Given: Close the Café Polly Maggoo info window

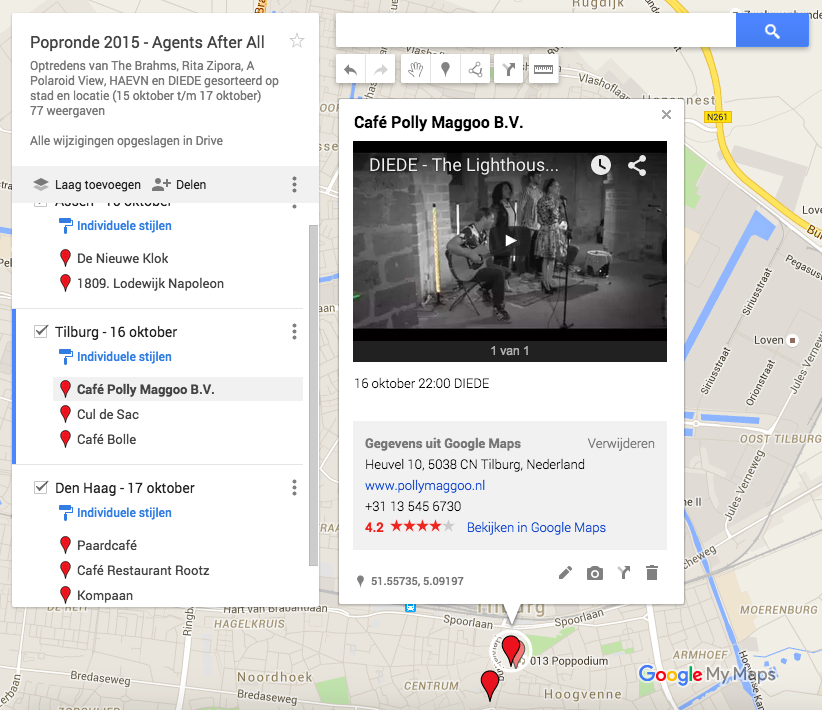Looking at the screenshot, I should [666, 114].
